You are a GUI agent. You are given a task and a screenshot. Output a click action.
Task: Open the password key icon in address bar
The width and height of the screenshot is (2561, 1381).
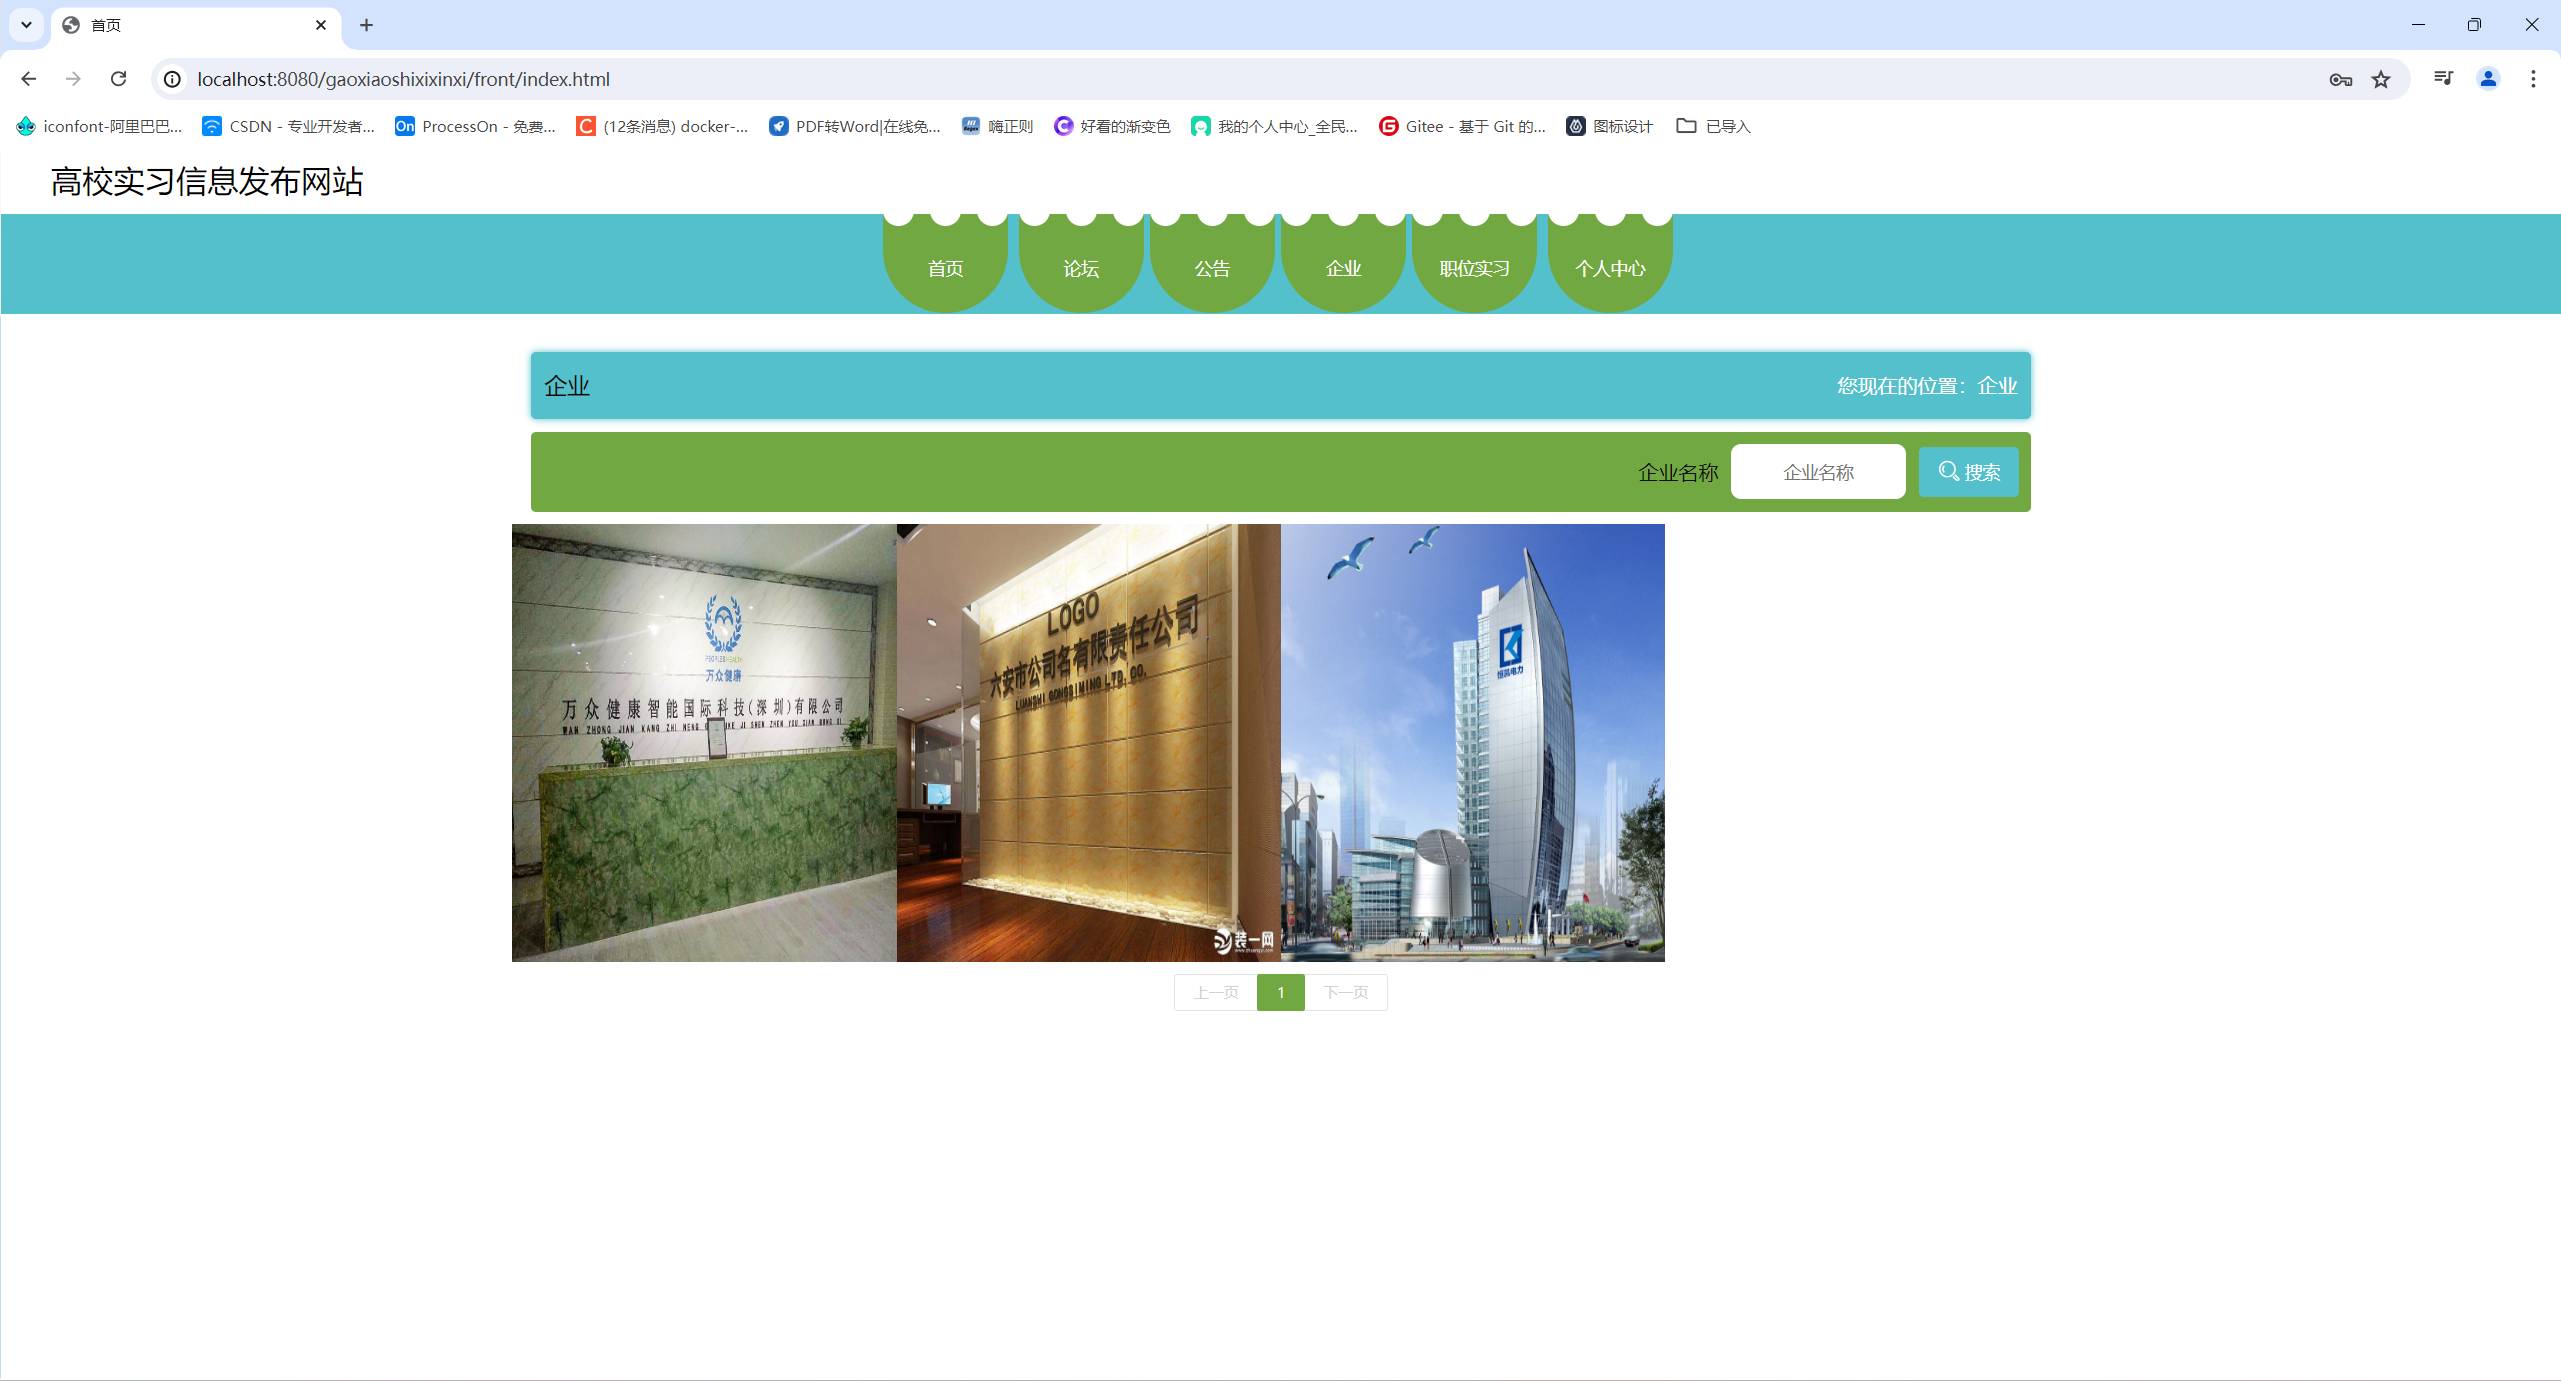click(x=2340, y=79)
